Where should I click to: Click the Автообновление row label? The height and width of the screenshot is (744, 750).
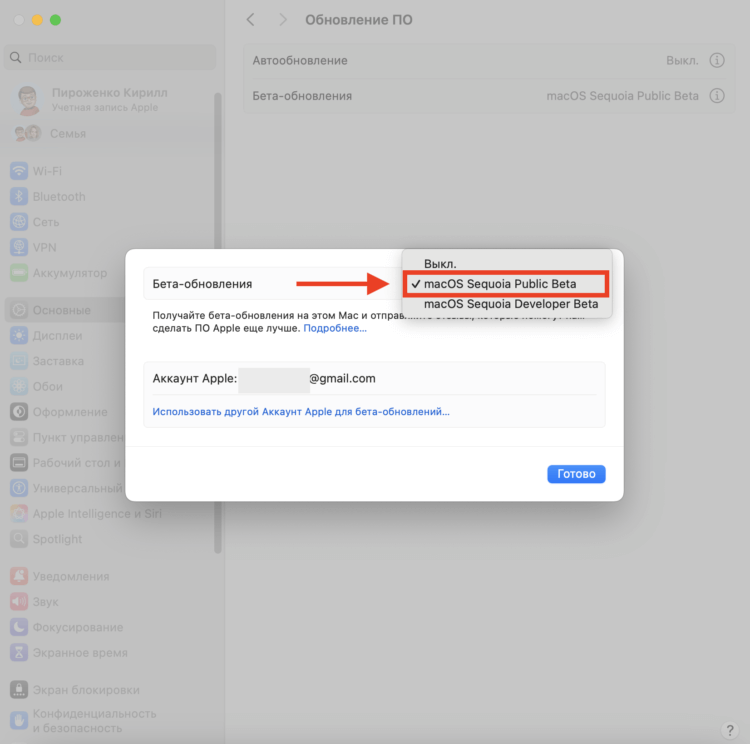click(300, 60)
